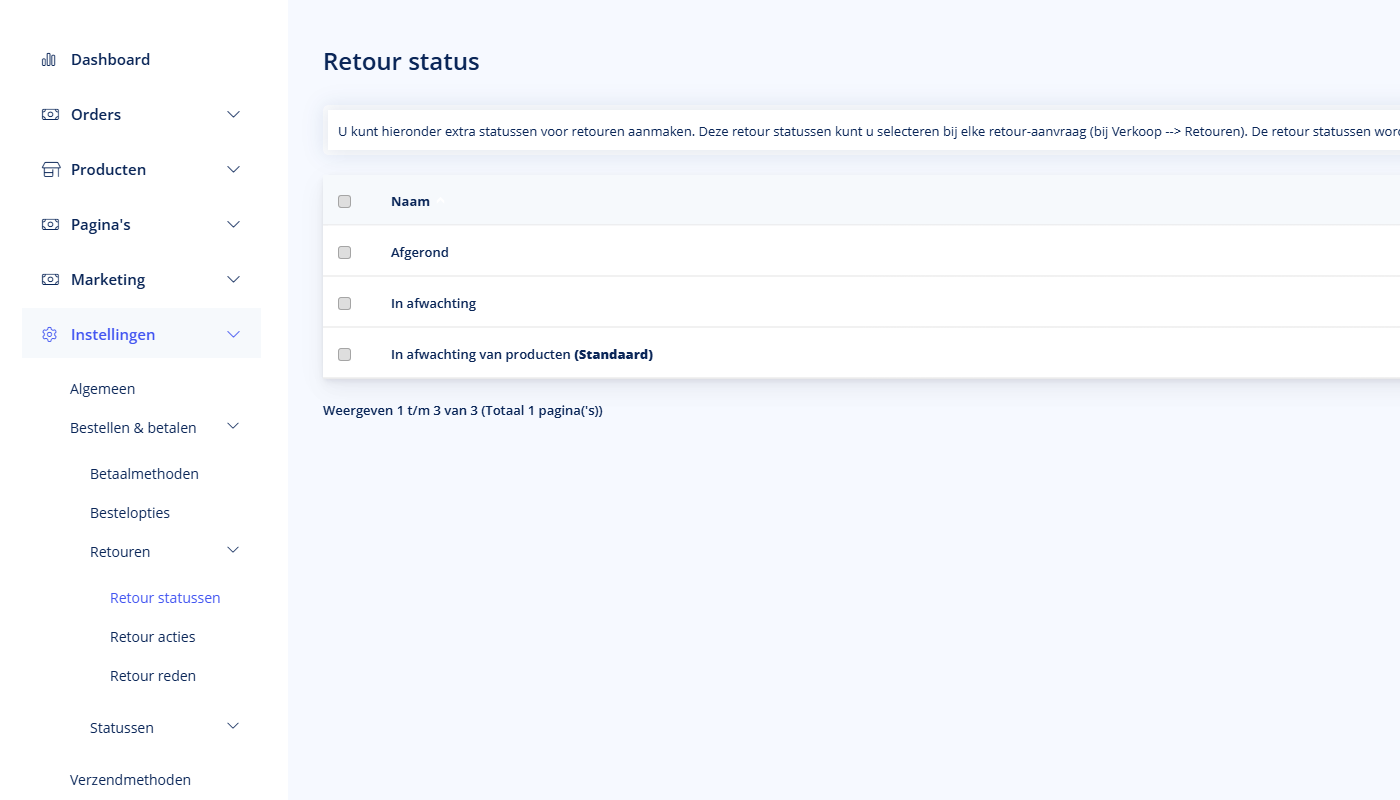Collapse the Bestellen & betalen chevron
1400x800 pixels.
tap(233, 426)
